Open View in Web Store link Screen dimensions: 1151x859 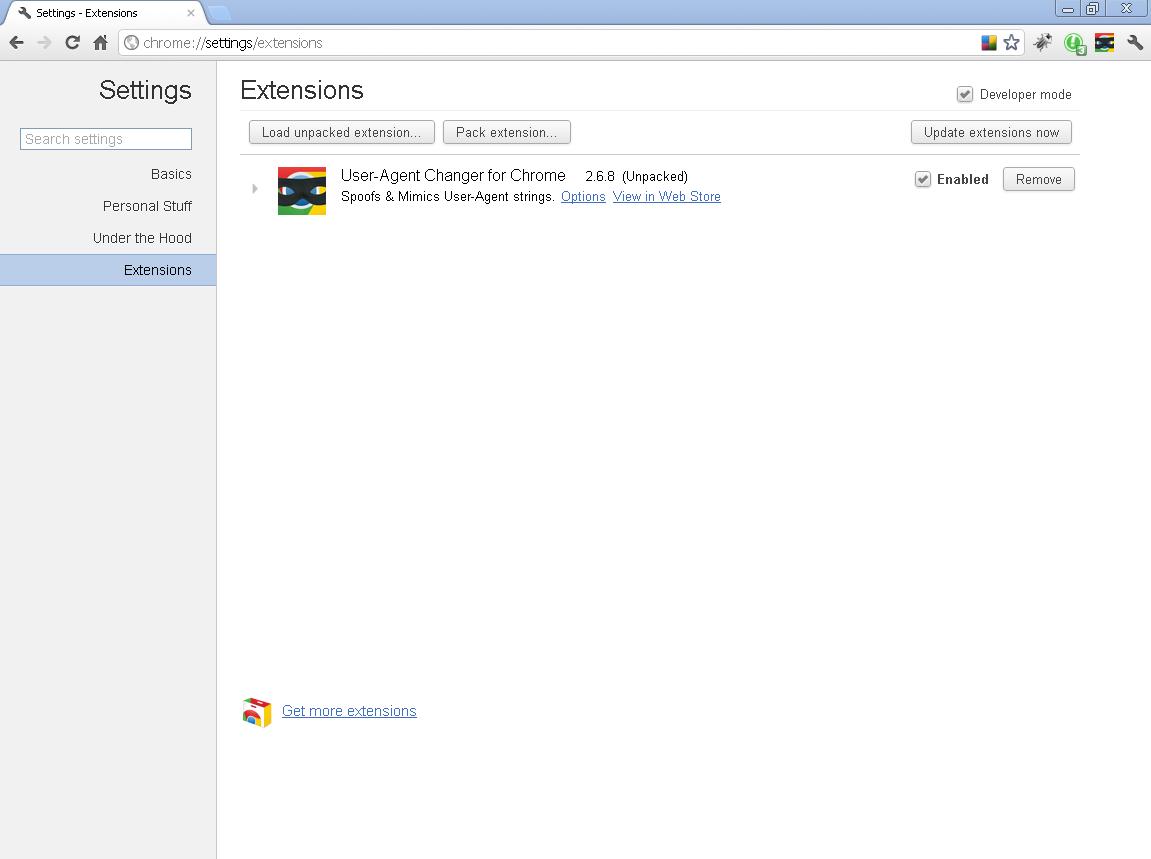tap(667, 197)
